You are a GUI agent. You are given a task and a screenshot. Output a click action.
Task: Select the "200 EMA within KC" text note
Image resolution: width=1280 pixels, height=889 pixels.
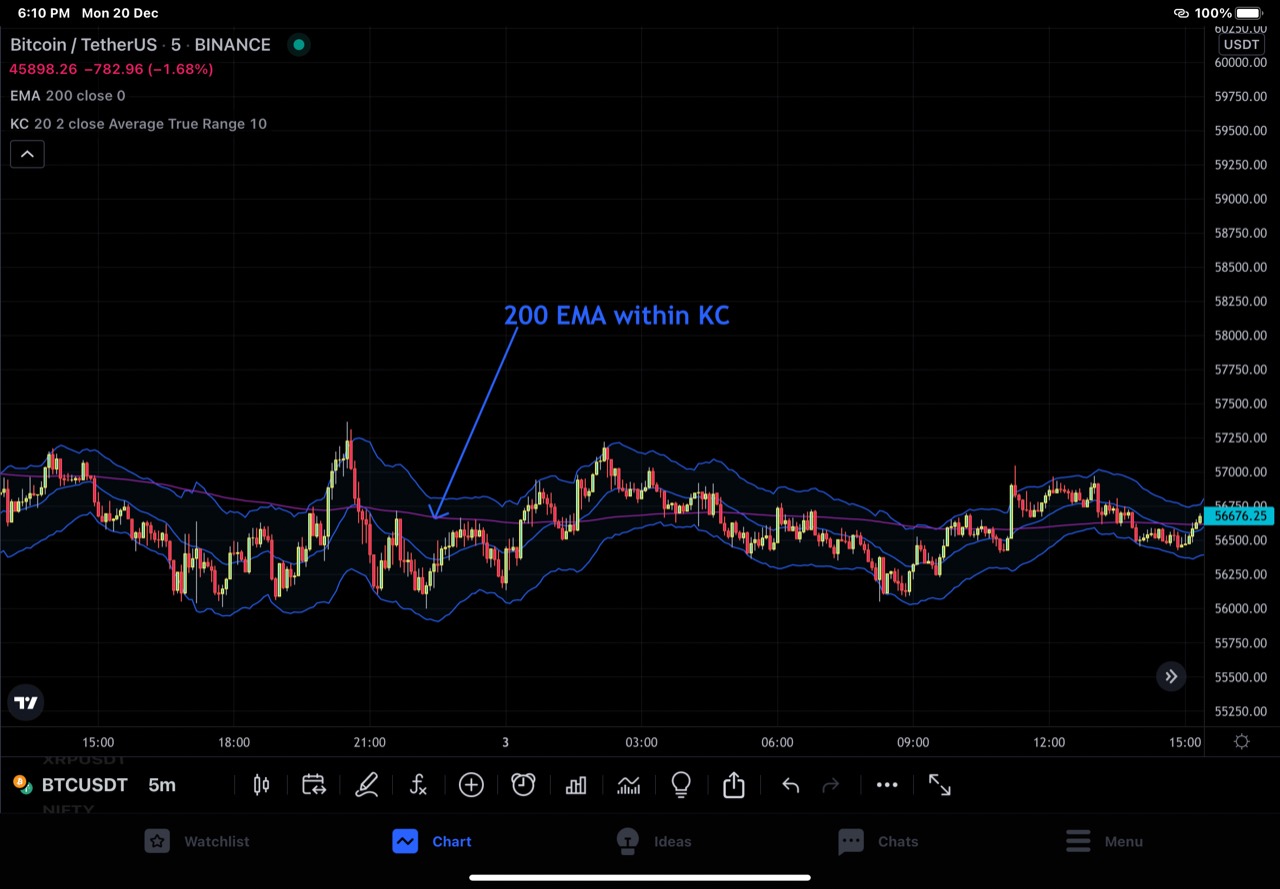[617, 316]
